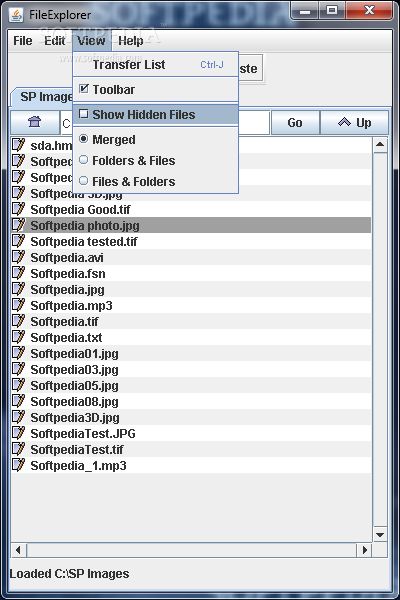
Task: Enable Show Hidden Files option
Action: click(155, 114)
